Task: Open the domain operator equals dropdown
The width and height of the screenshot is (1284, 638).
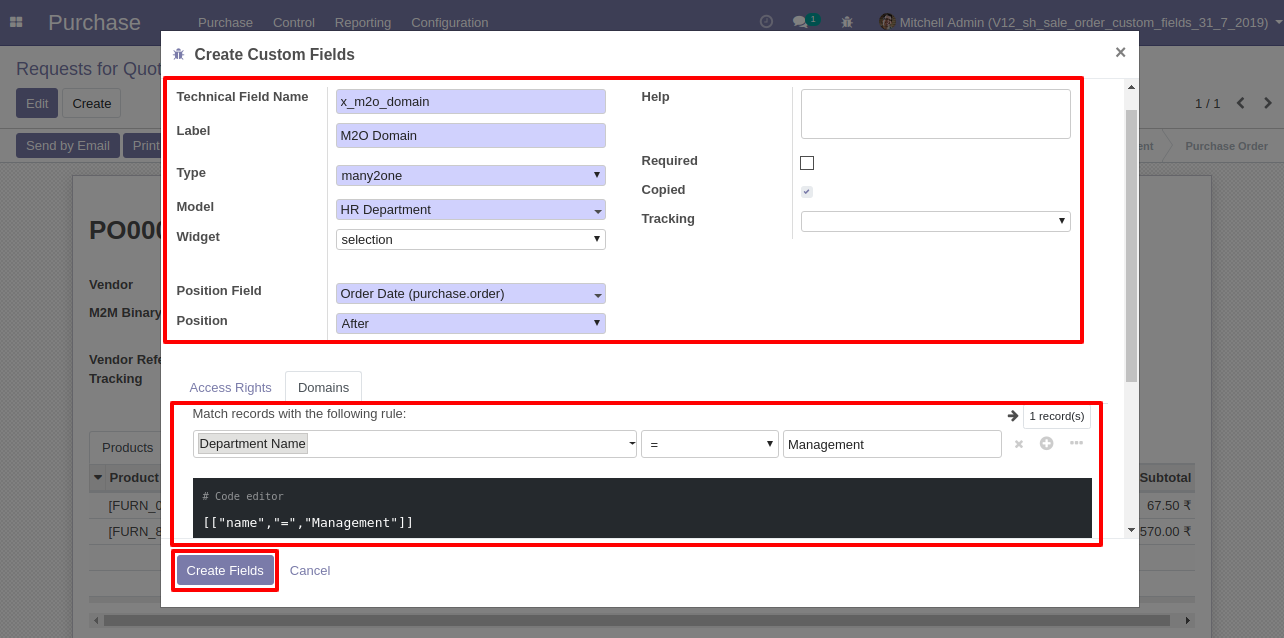Action: tap(709, 444)
